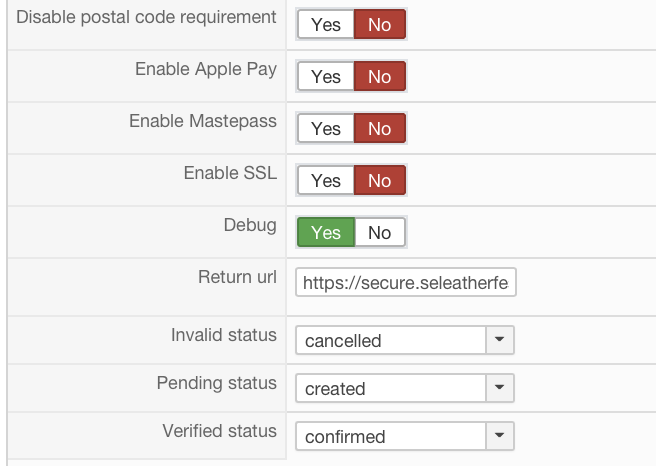Click No for Enable SSL
This screenshot has width=656, height=466.
(380, 180)
